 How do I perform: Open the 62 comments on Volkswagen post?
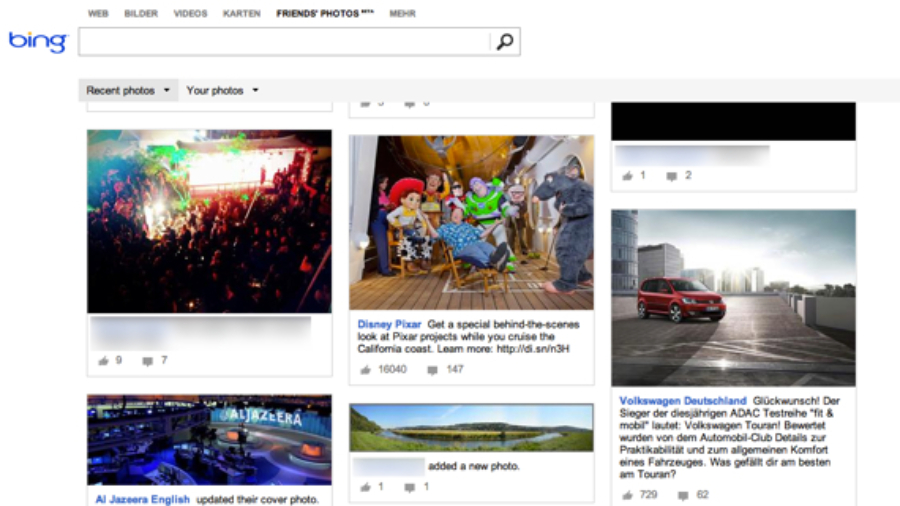pos(683,495)
